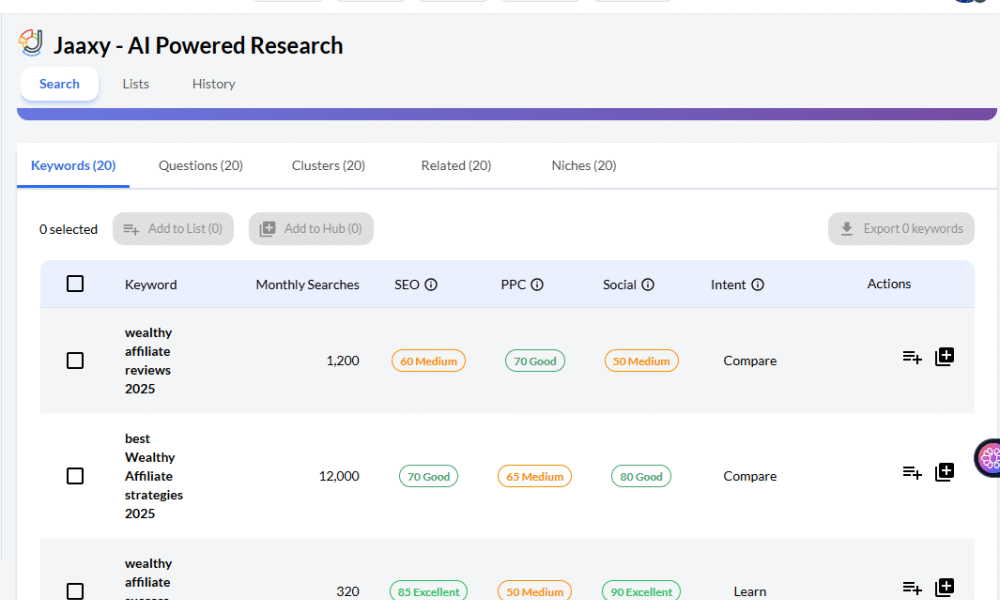Go to the History tab

pos(213,84)
